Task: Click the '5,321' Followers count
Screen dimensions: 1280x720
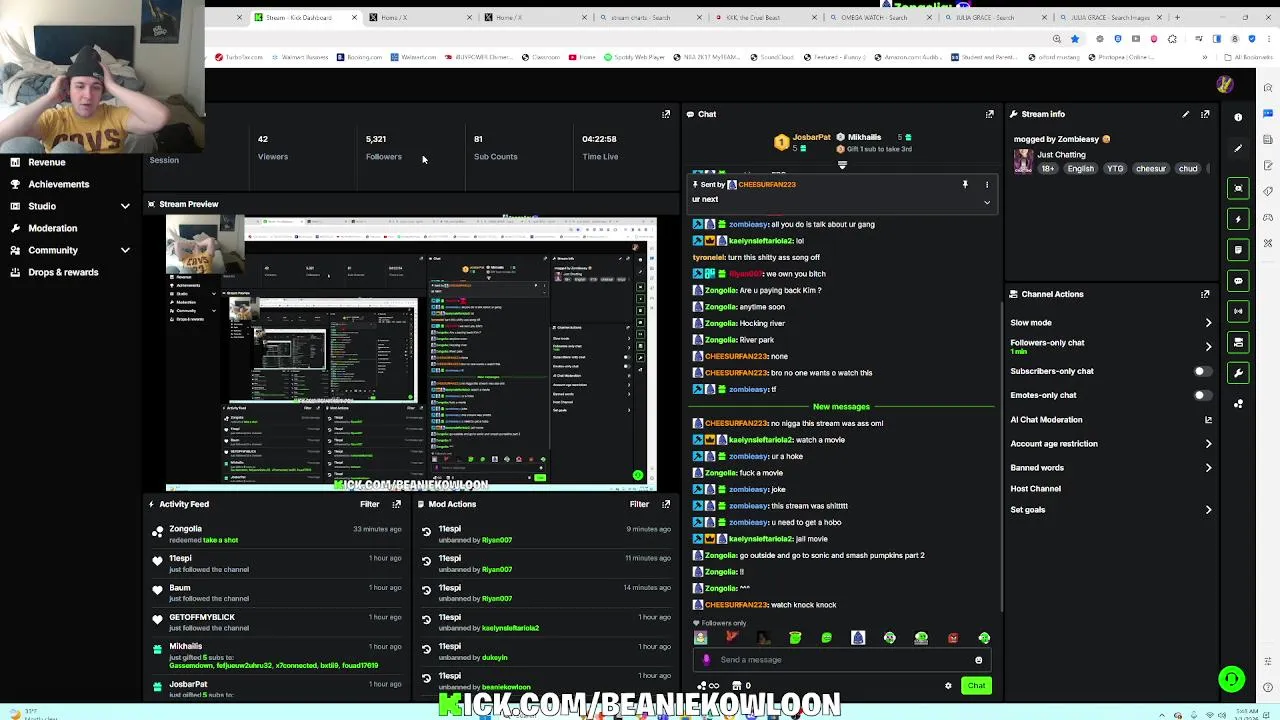Action: [x=376, y=139]
